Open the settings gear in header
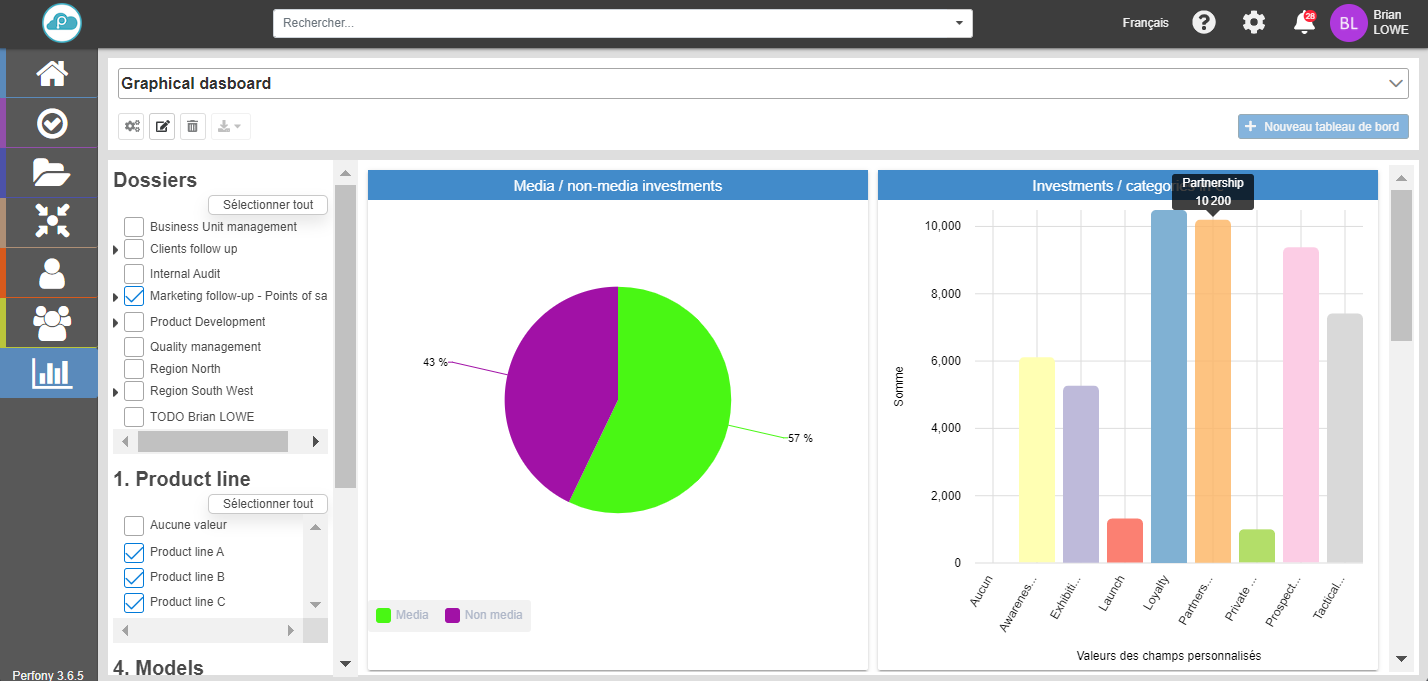The image size is (1428, 681). point(1254,22)
